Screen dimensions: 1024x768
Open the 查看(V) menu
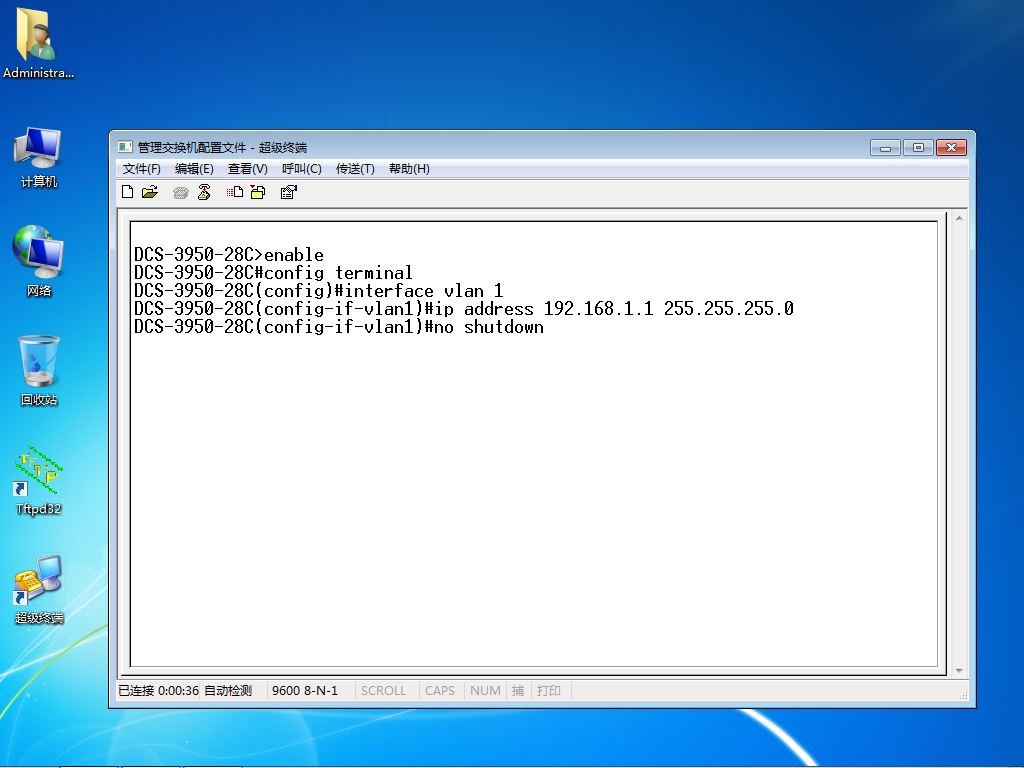point(248,168)
